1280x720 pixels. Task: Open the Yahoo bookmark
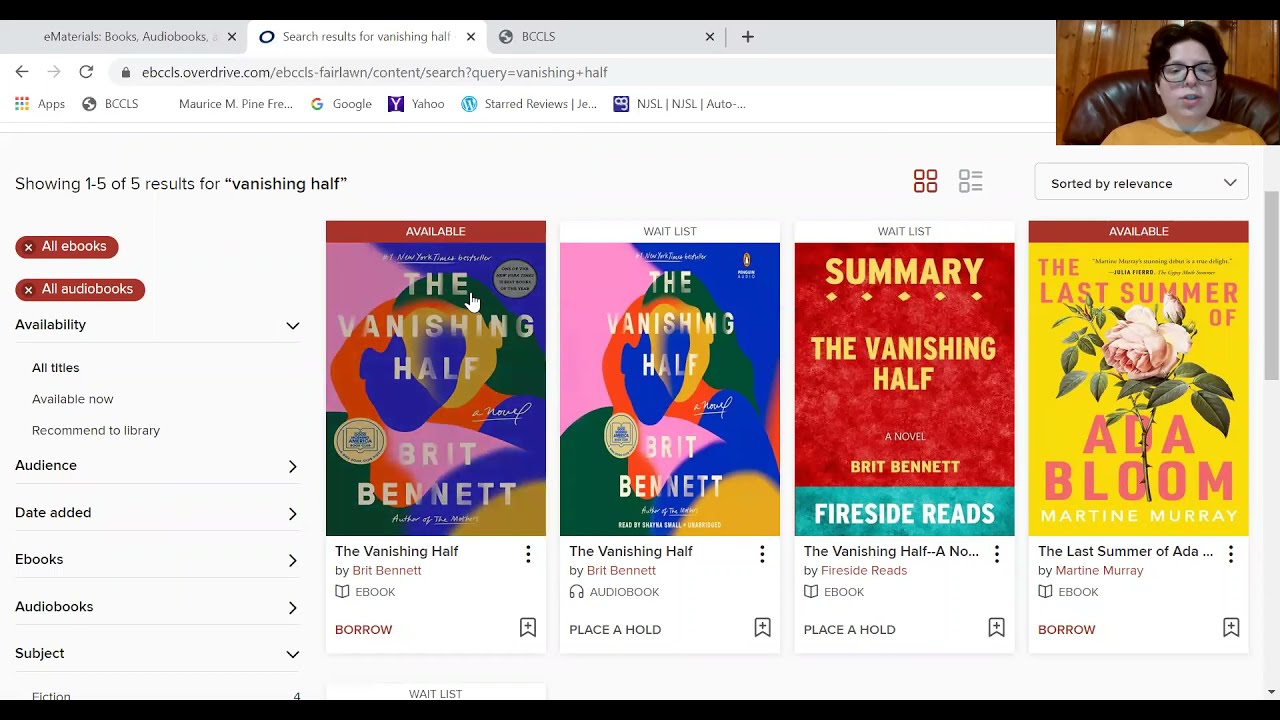pos(416,104)
